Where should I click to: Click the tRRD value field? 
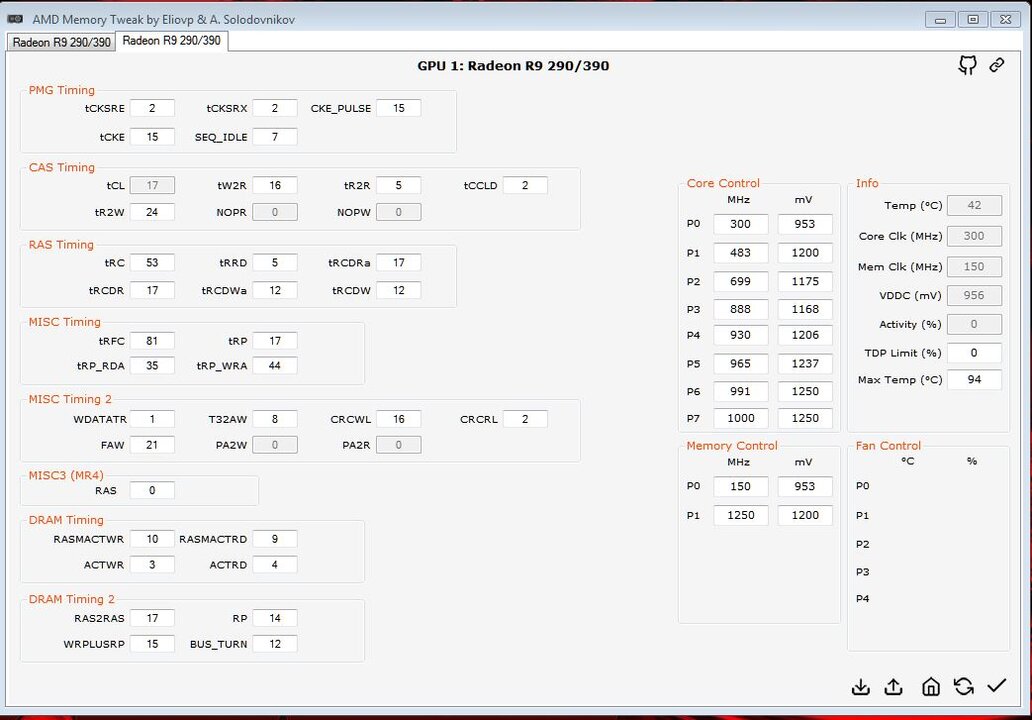(274, 263)
